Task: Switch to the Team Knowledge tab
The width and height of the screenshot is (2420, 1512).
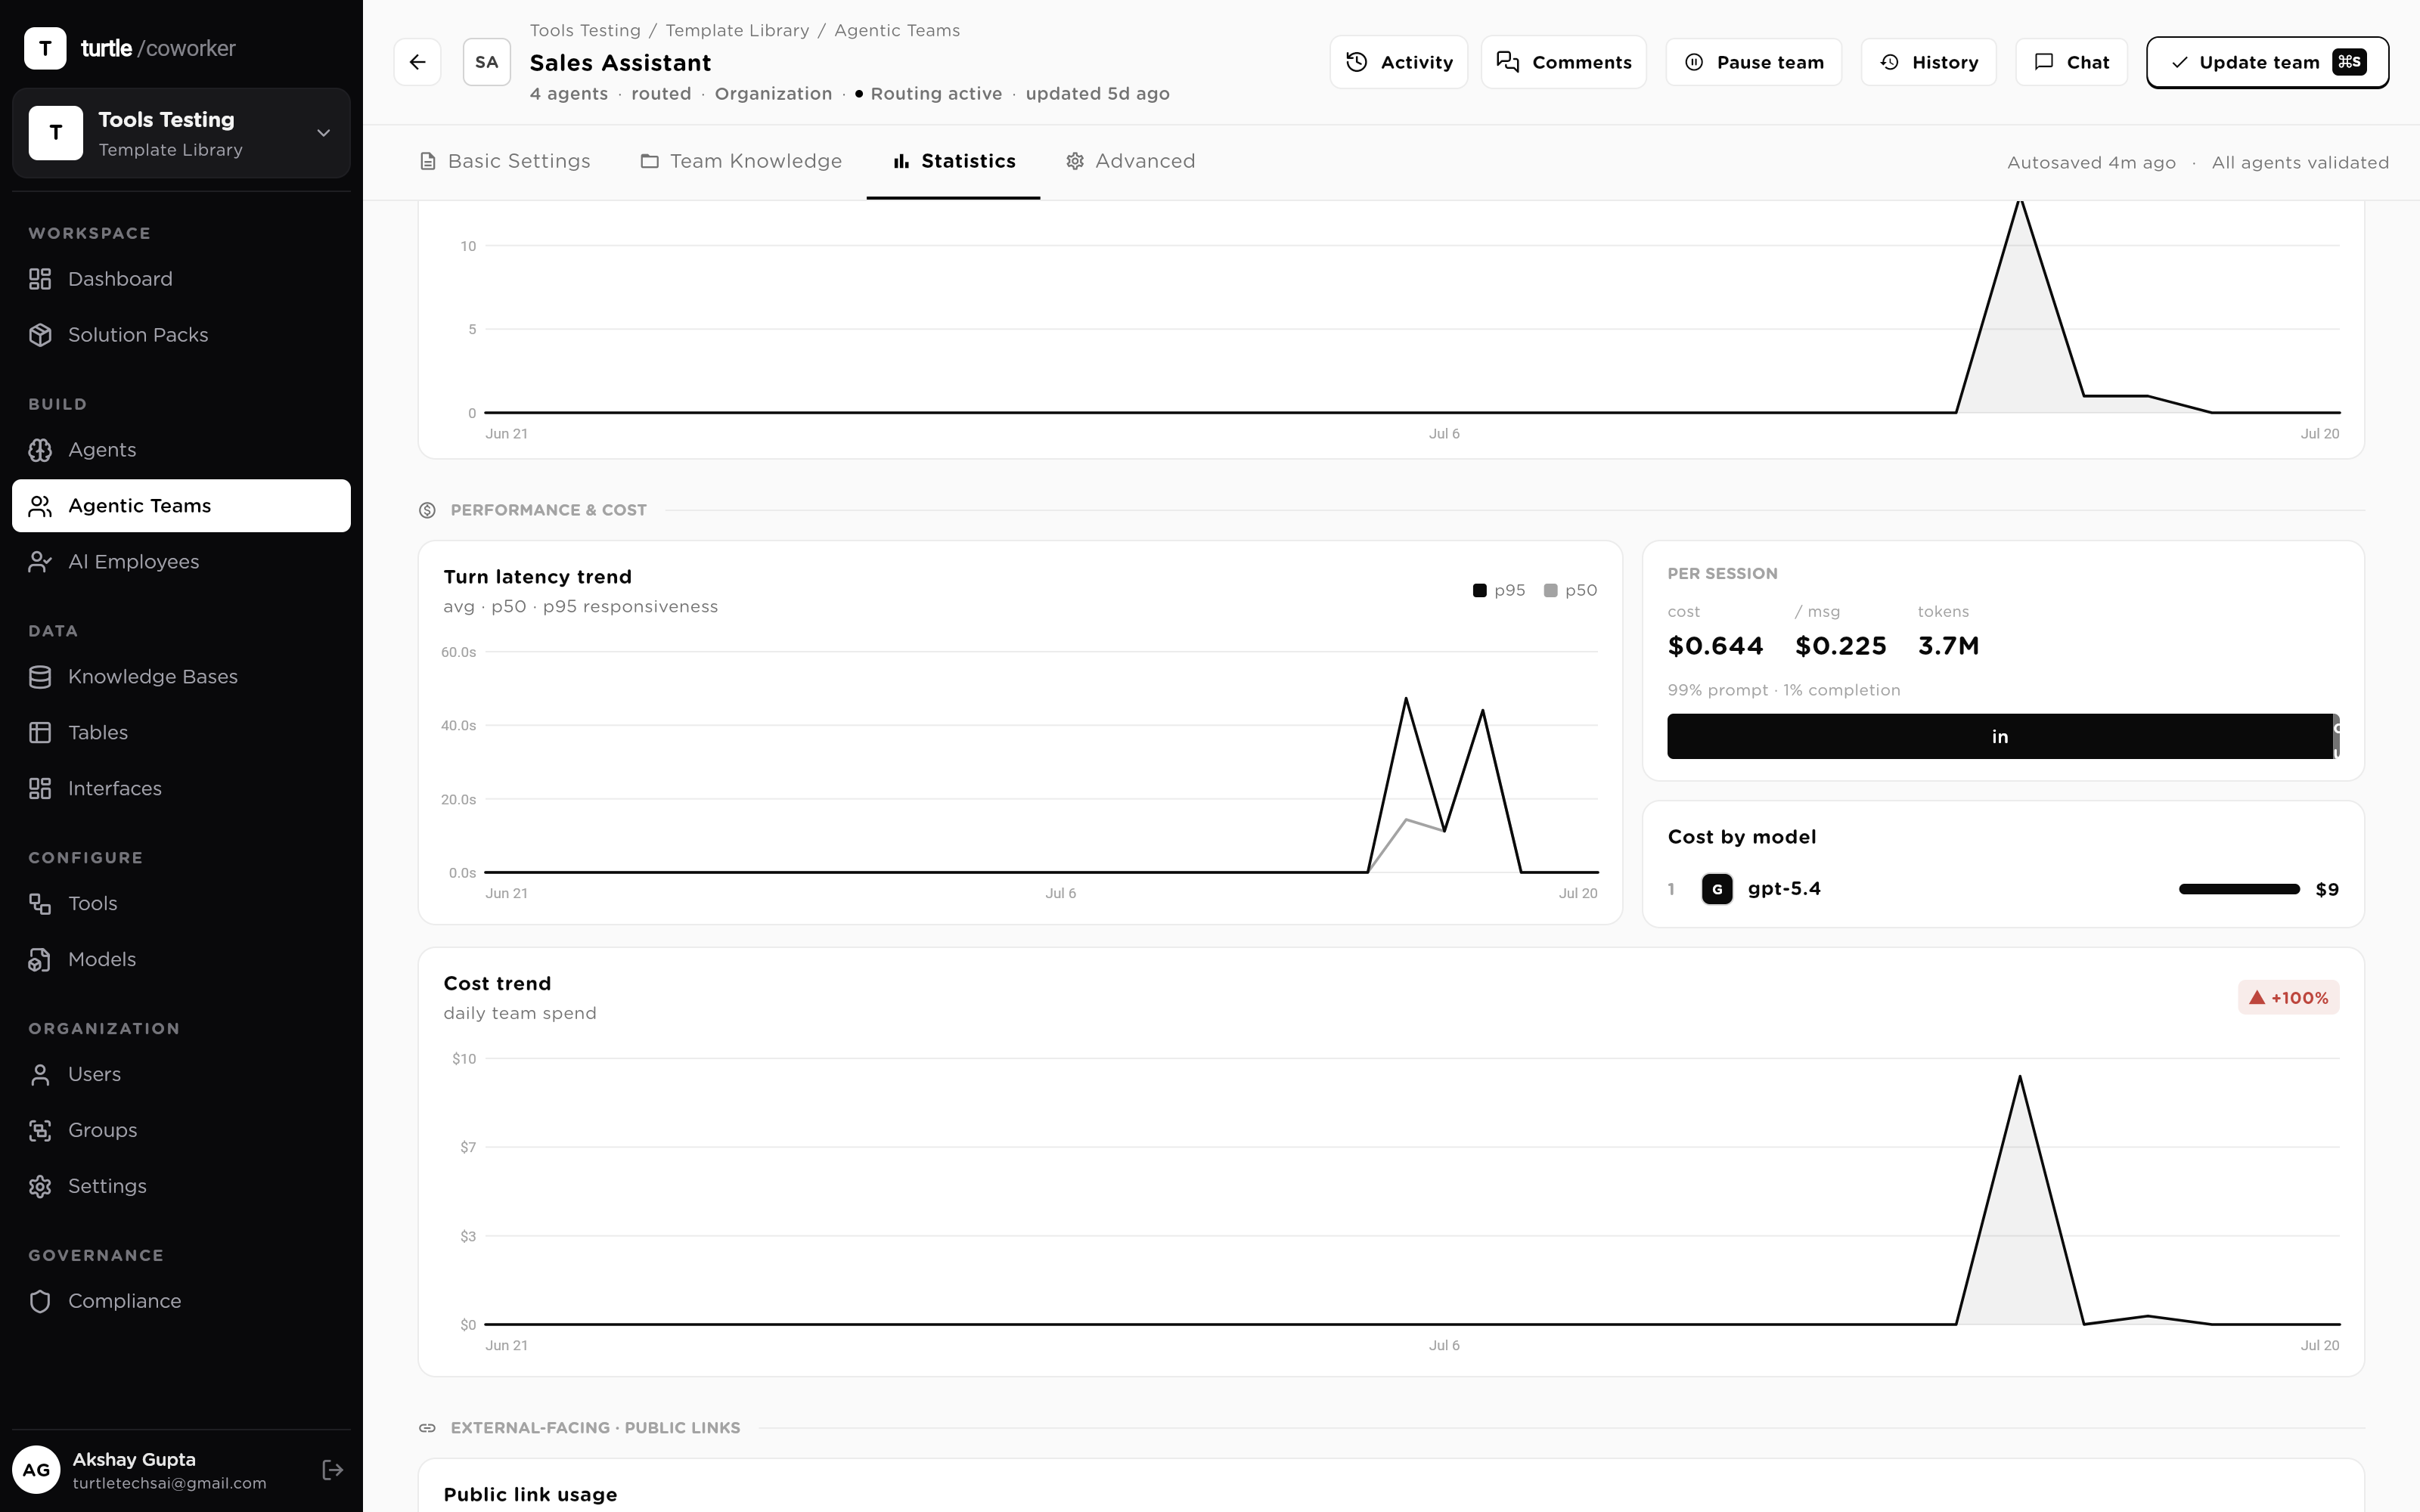Action: click(741, 162)
